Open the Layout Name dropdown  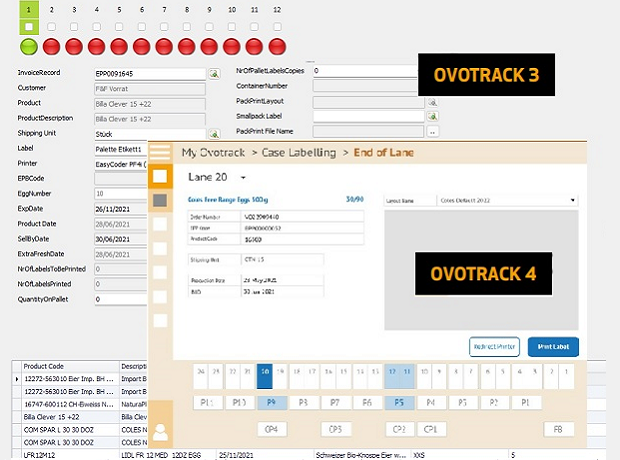pos(571,199)
